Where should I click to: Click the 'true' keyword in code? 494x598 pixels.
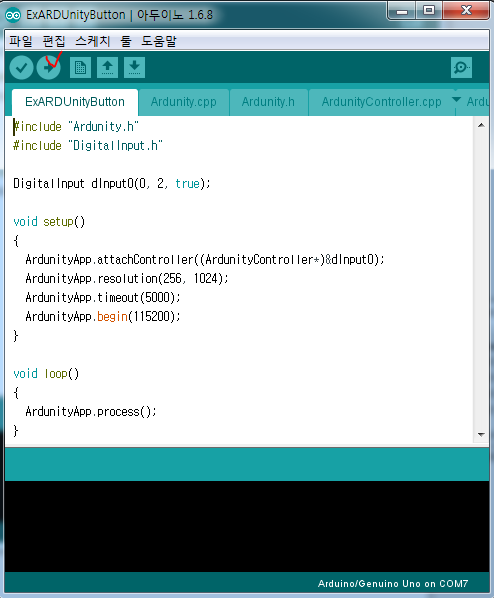[187, 184]
